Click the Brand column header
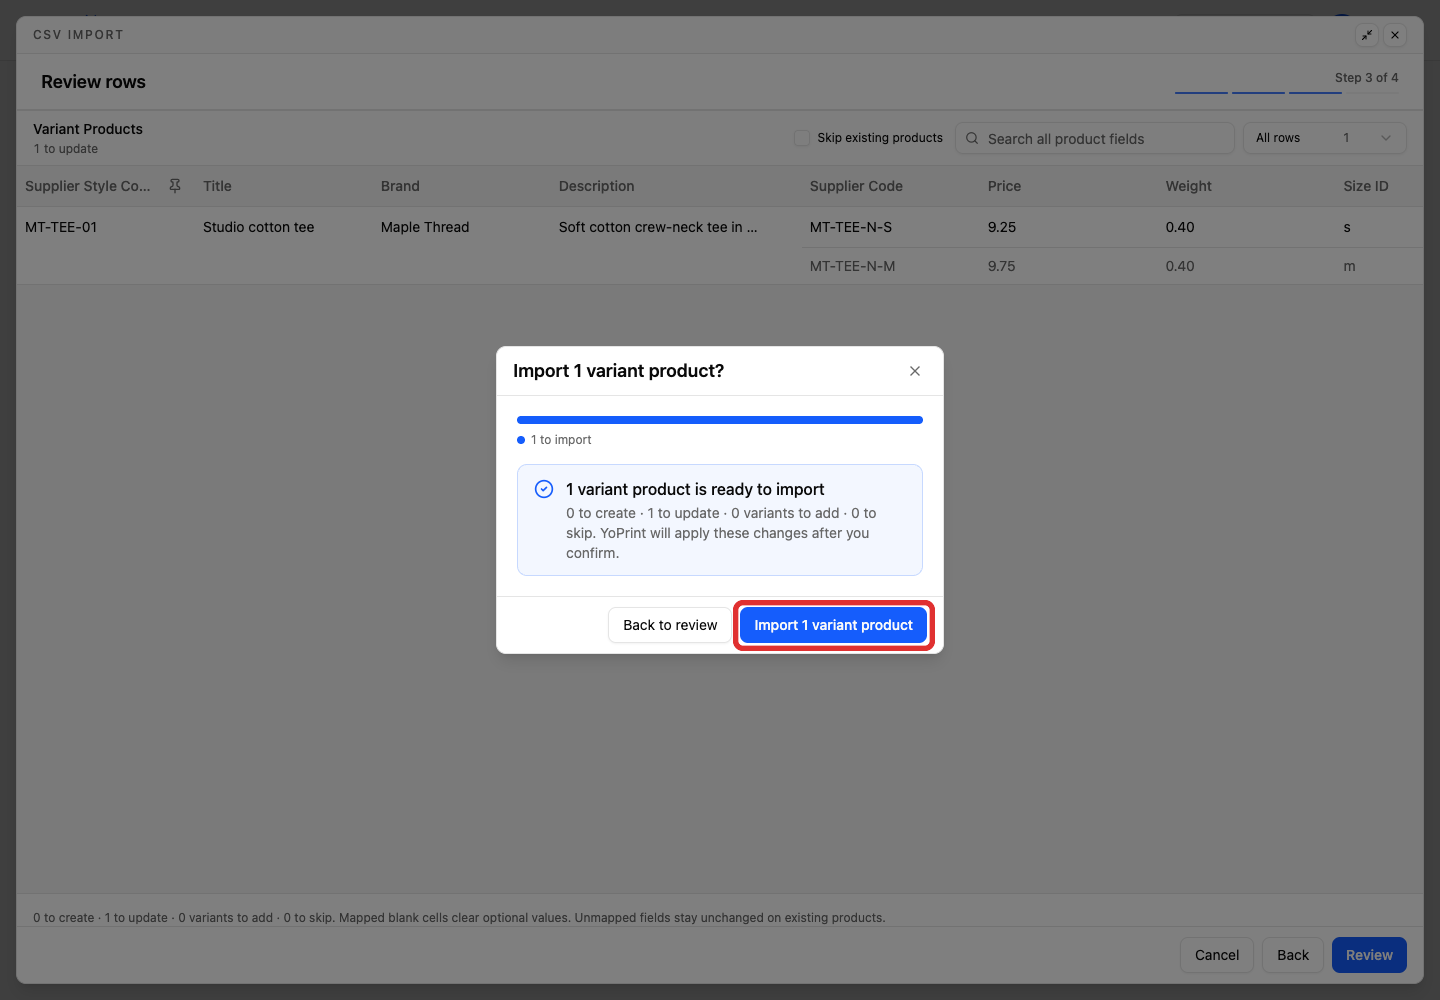The height and width of the screenshot is (1000, 1440). pos(400,186)
